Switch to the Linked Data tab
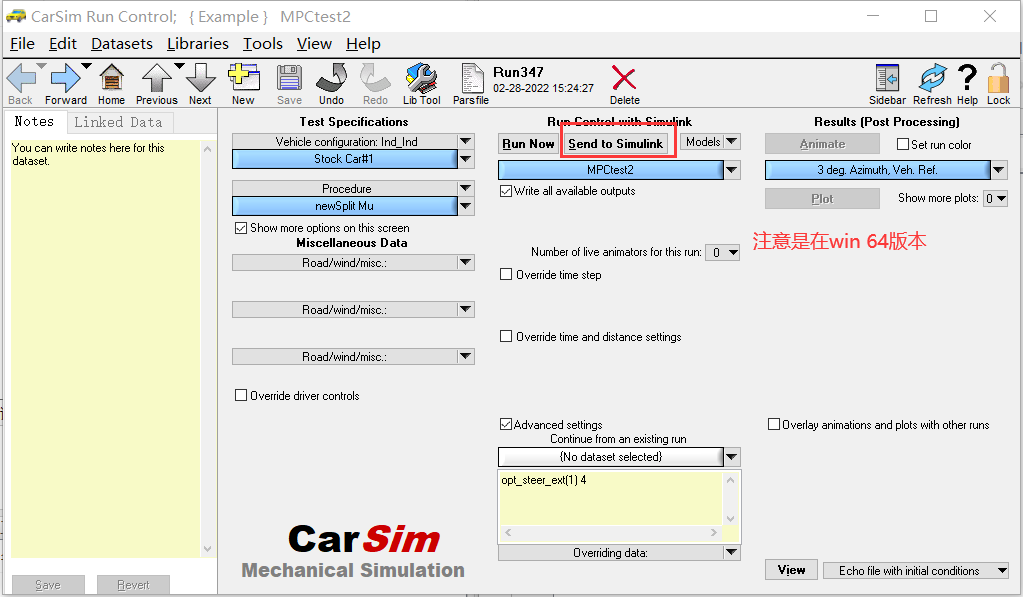The height and width of the screenshot is (597, 1023). coord(119,121)
